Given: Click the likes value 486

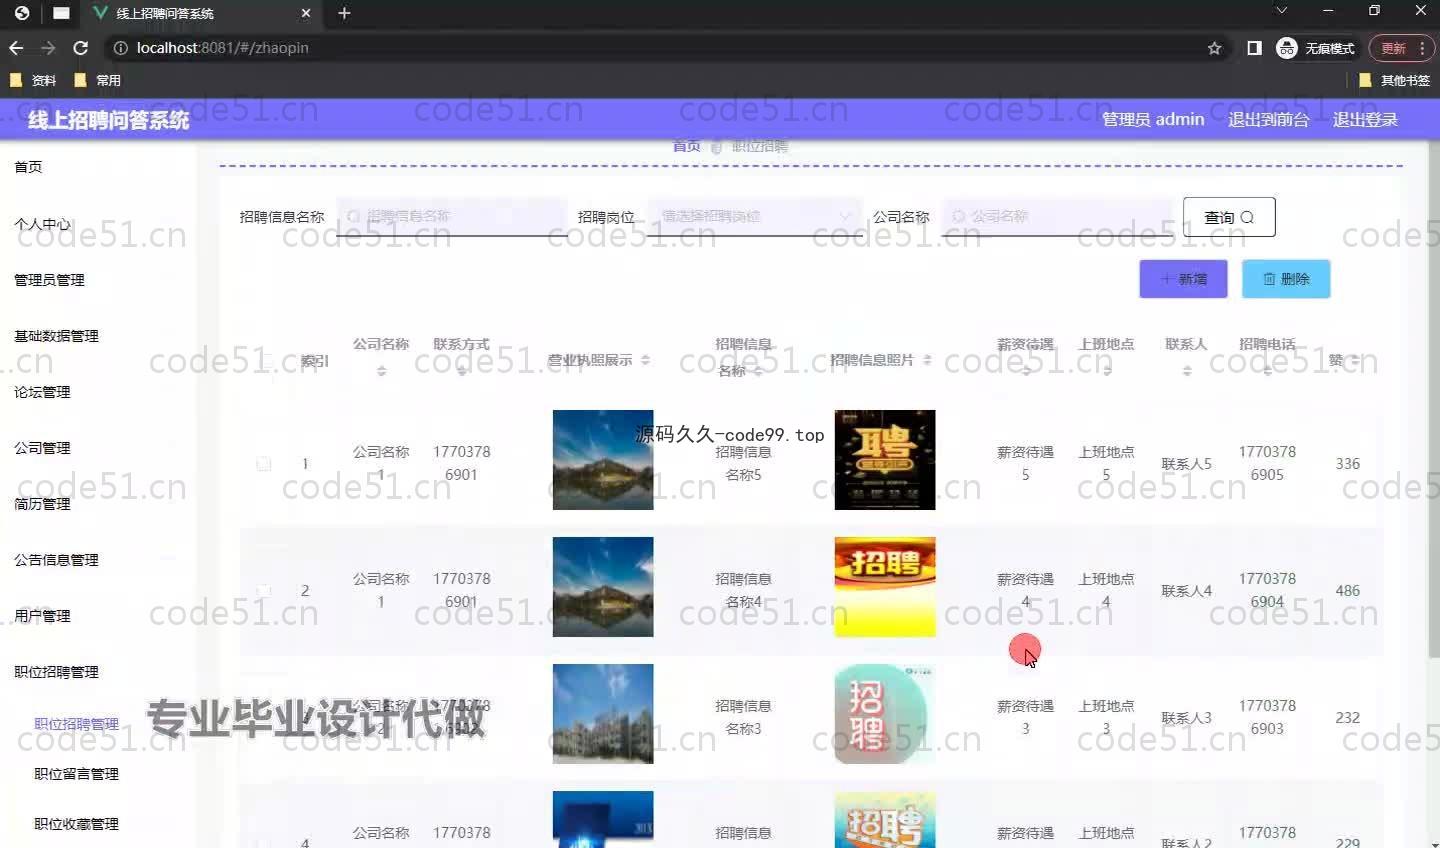Looking at the screenshot, I should (1347, 591).
